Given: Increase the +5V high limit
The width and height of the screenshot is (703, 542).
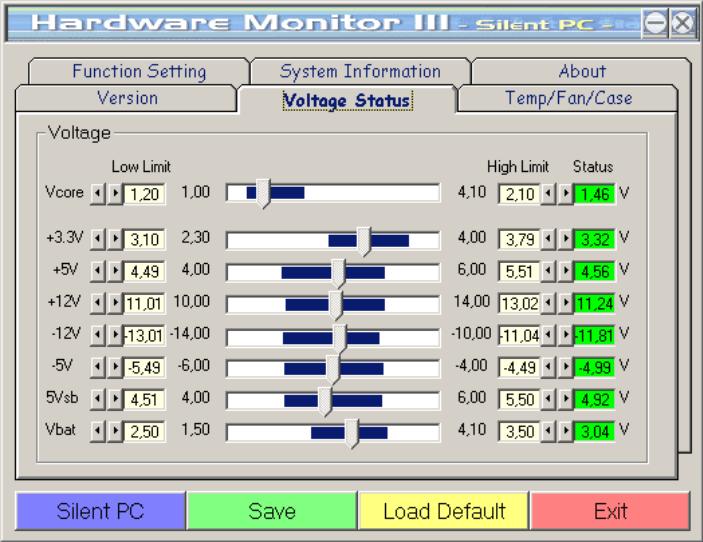Looking at the screenshot, I should [x=565, y=272].
